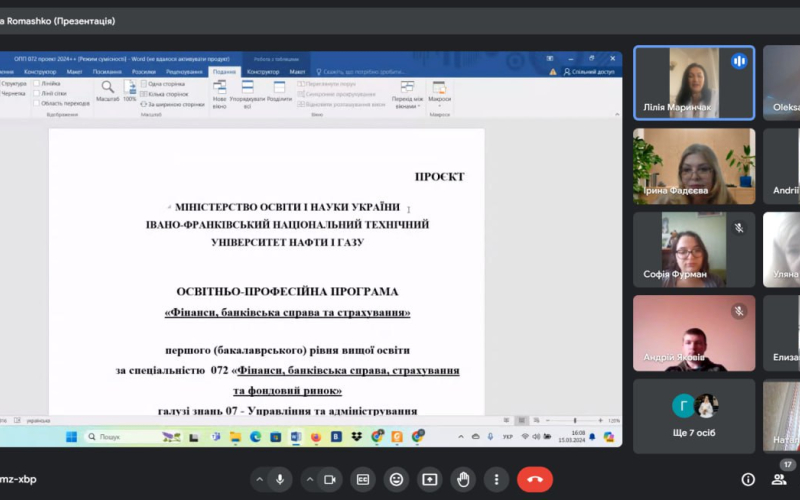The height and width of the screenshot is (500, 800).
Task: Click Структура view in Word ribbon
Action: coord(14,83)
